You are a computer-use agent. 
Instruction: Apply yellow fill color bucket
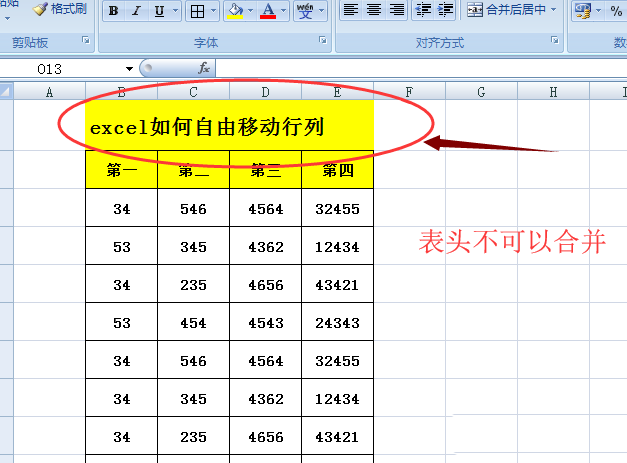(236, 11)
